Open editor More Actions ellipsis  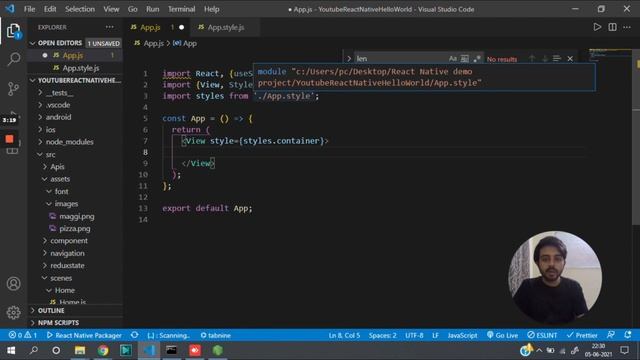tap(627, 27)
